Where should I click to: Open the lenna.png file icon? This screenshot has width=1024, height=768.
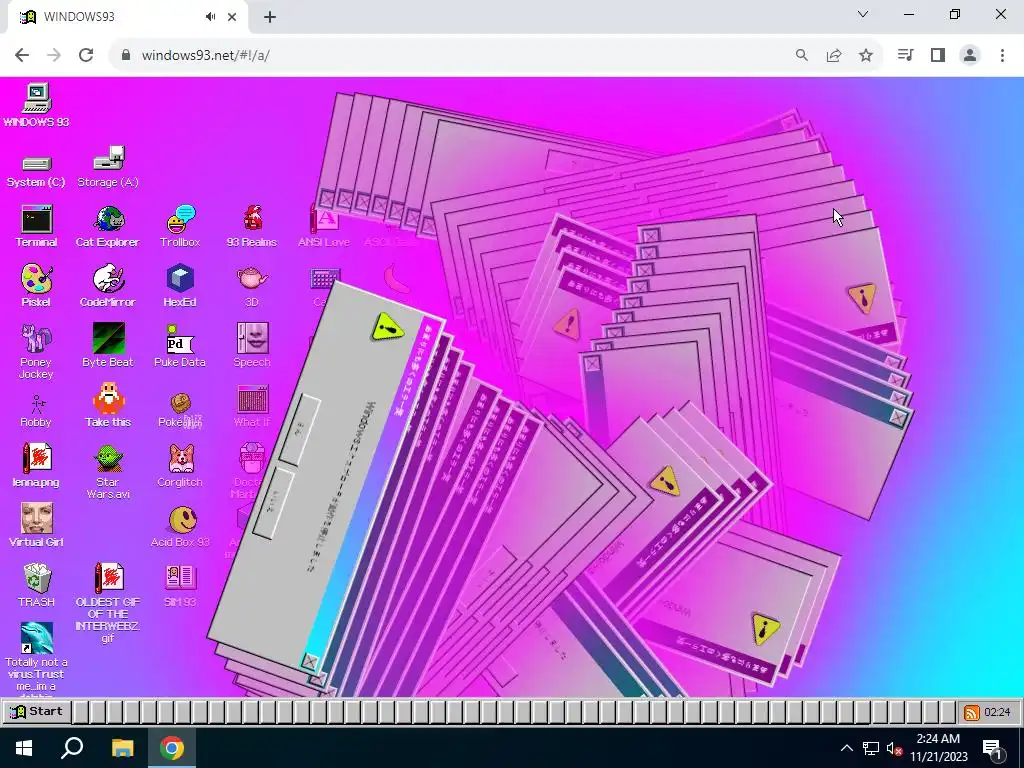click(x=37, y=458)
